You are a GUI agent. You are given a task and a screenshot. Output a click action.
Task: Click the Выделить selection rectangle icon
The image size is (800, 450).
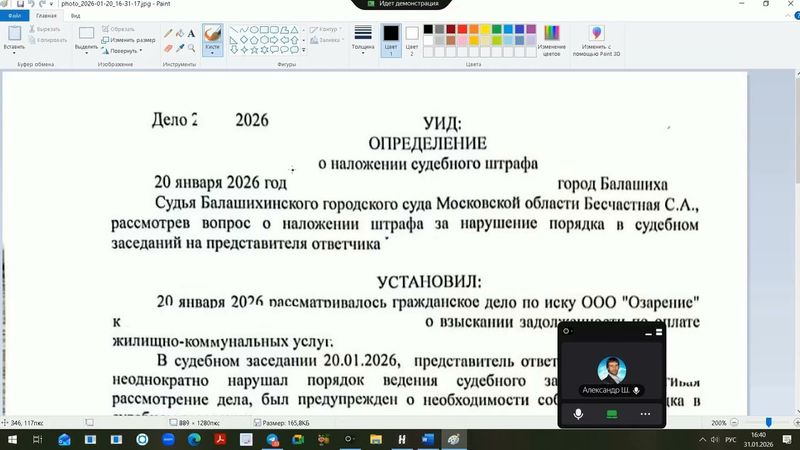click(x=86, y=33)
